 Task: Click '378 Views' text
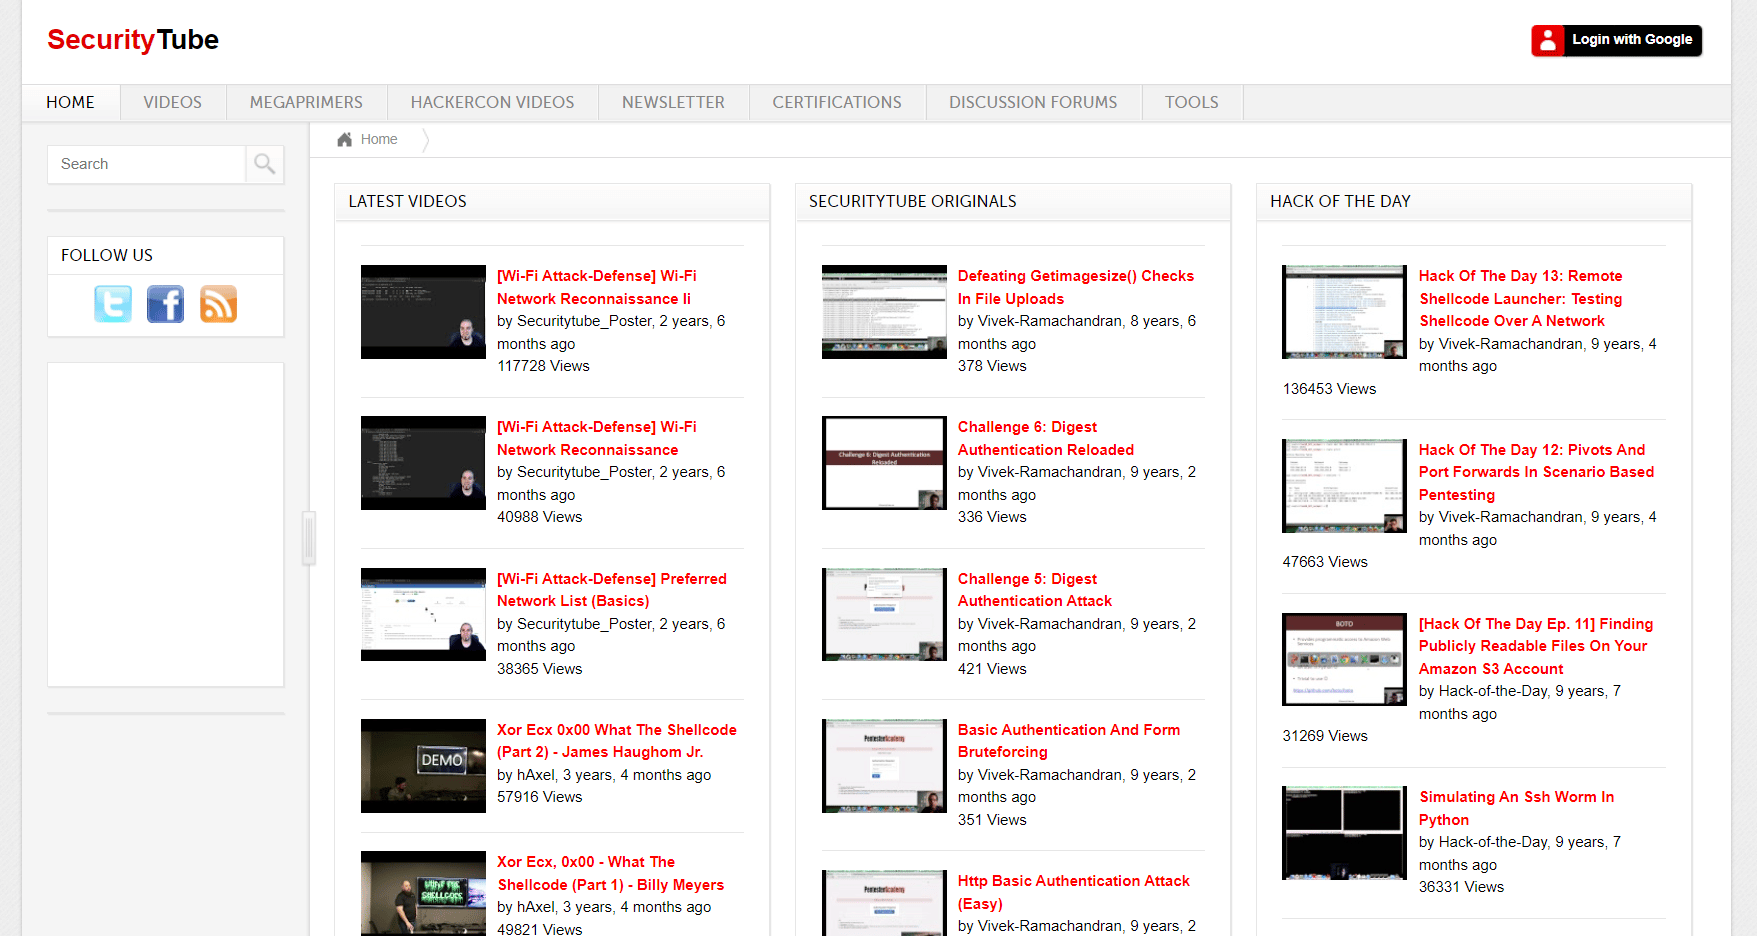coord(992,366)
